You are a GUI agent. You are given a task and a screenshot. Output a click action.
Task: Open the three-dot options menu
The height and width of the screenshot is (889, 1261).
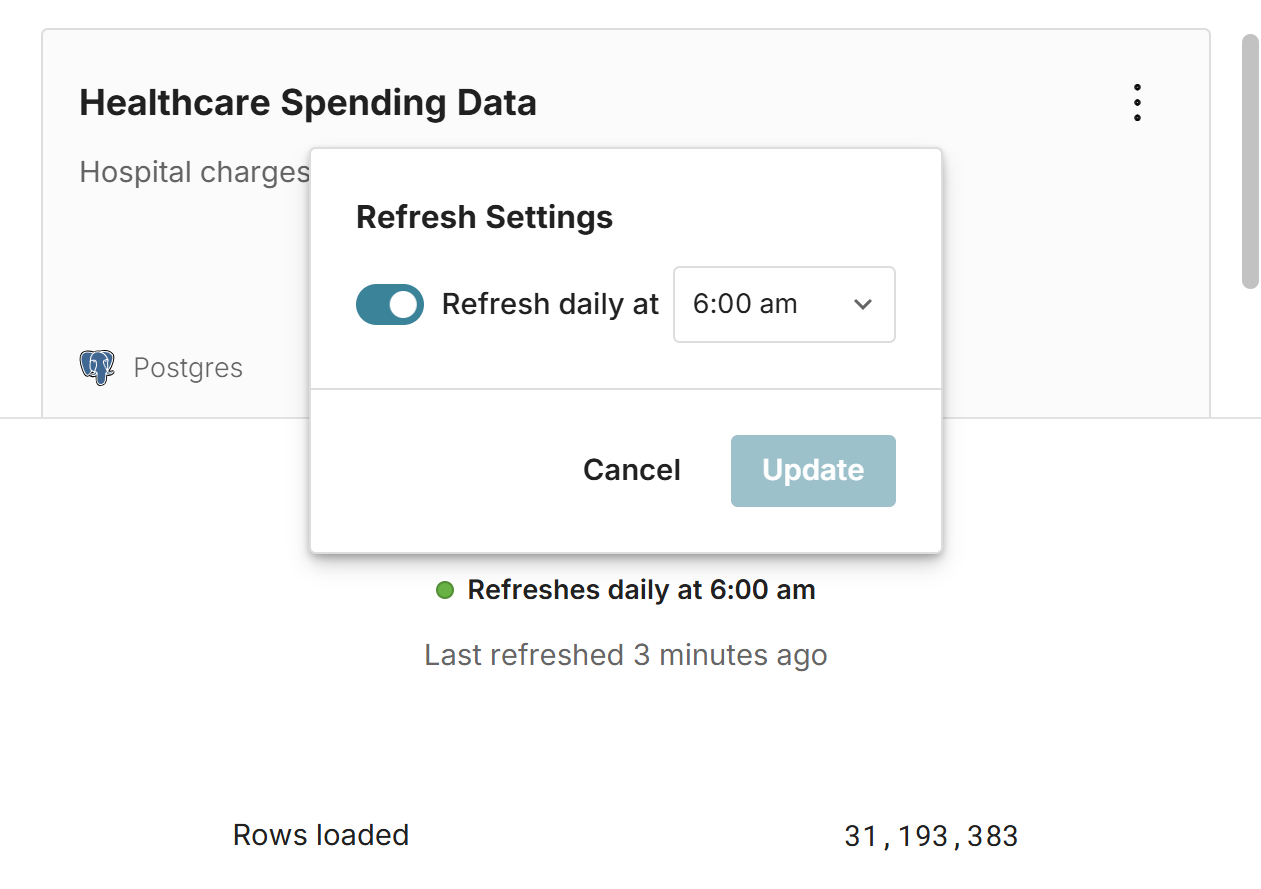(1137, 103)
